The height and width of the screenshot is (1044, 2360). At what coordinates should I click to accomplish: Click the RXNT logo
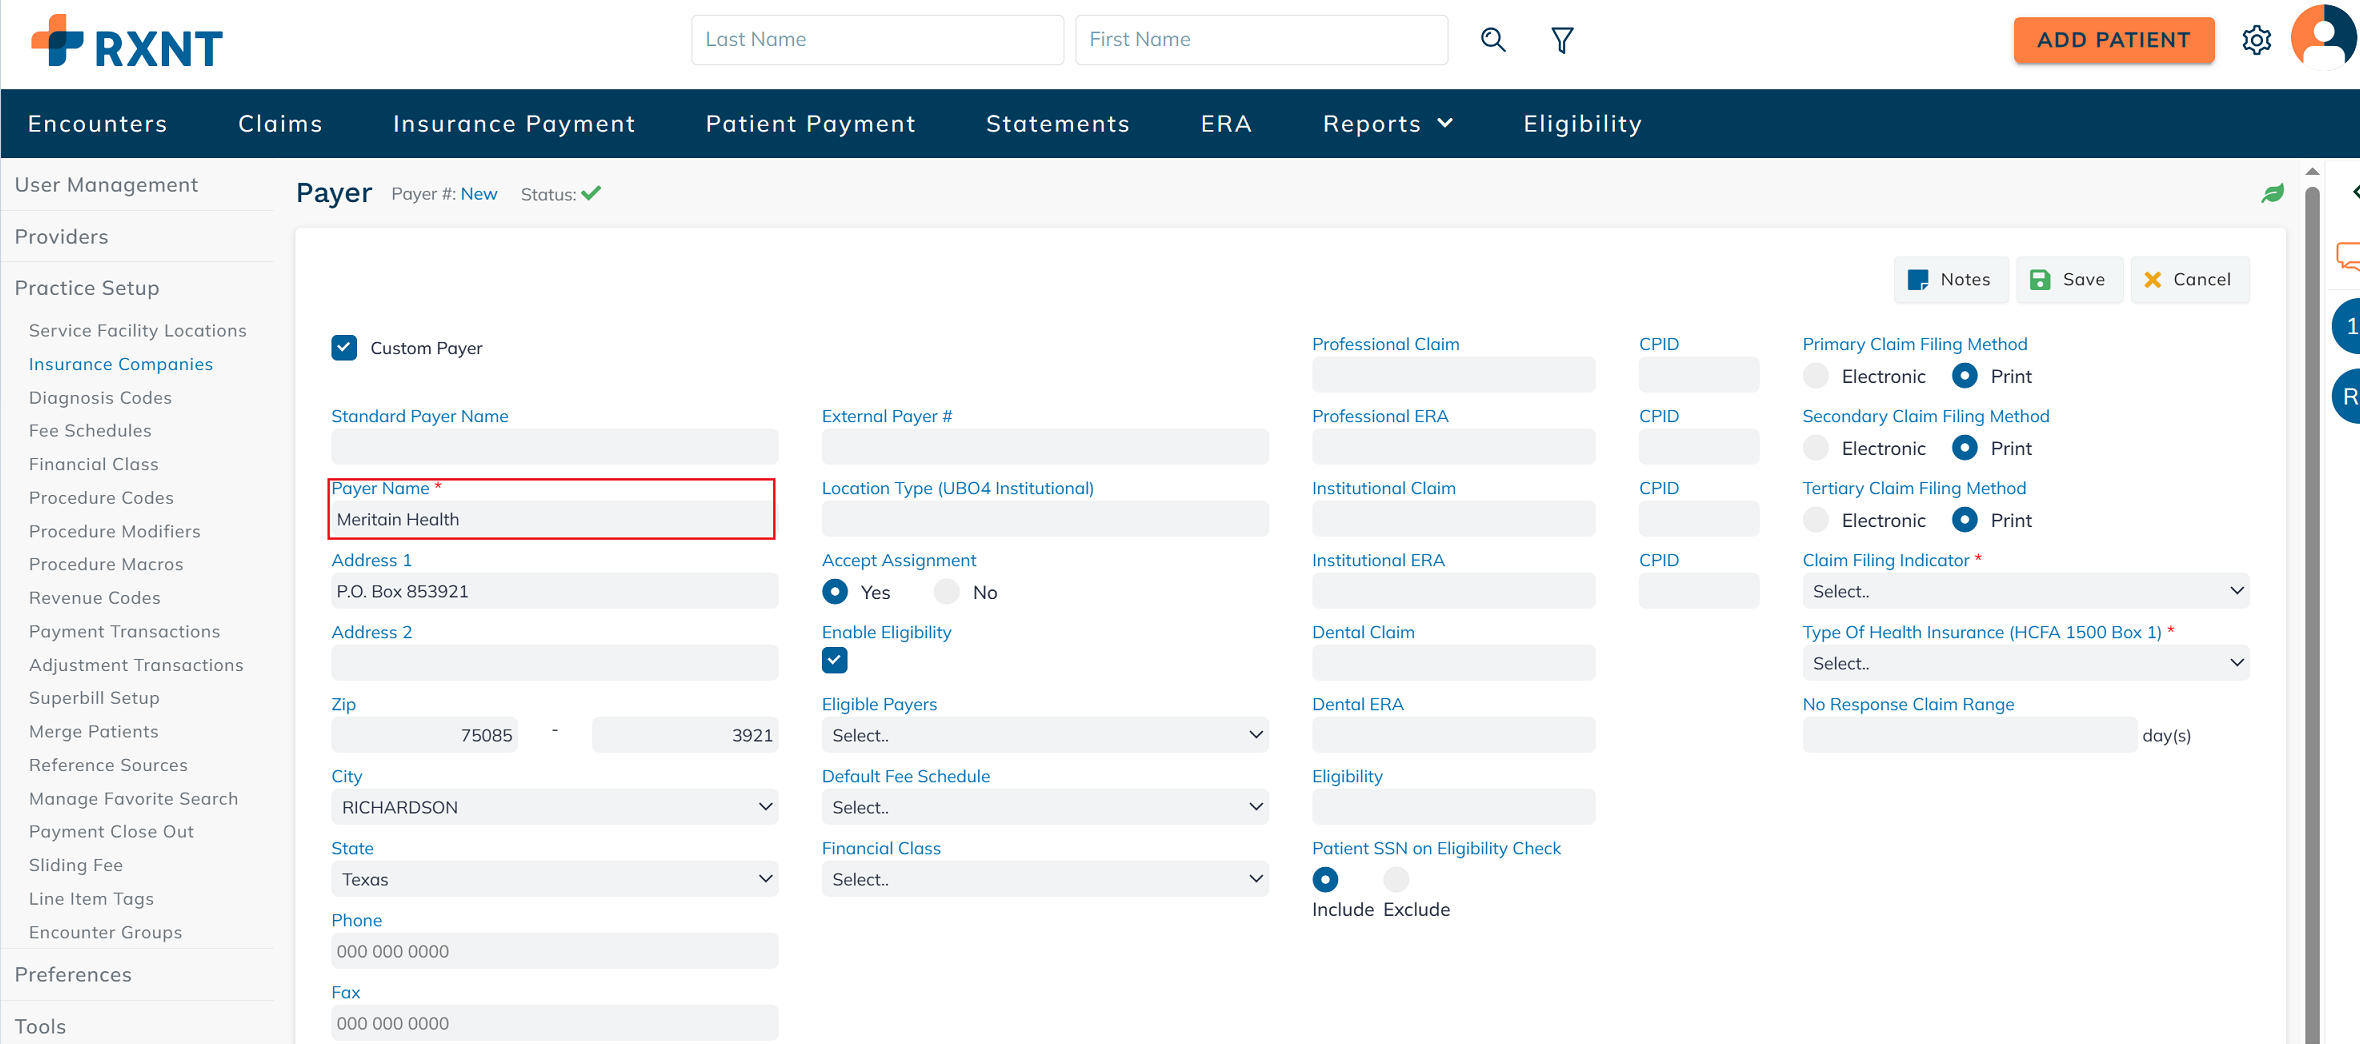point(127,43)
